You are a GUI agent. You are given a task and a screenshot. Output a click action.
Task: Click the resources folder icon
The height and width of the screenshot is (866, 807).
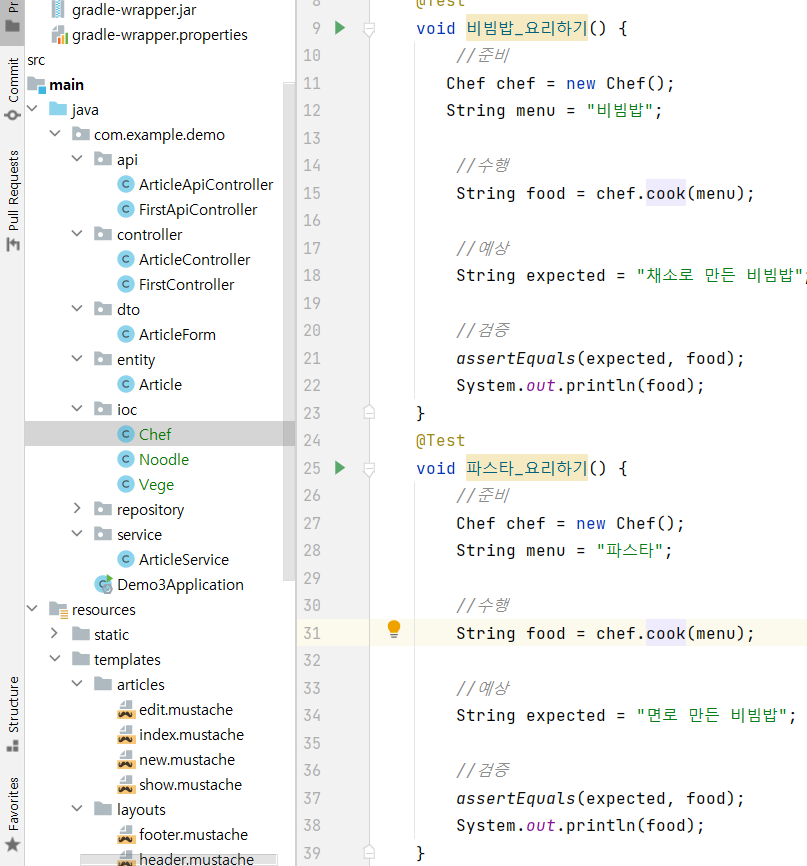click(59, 609)
